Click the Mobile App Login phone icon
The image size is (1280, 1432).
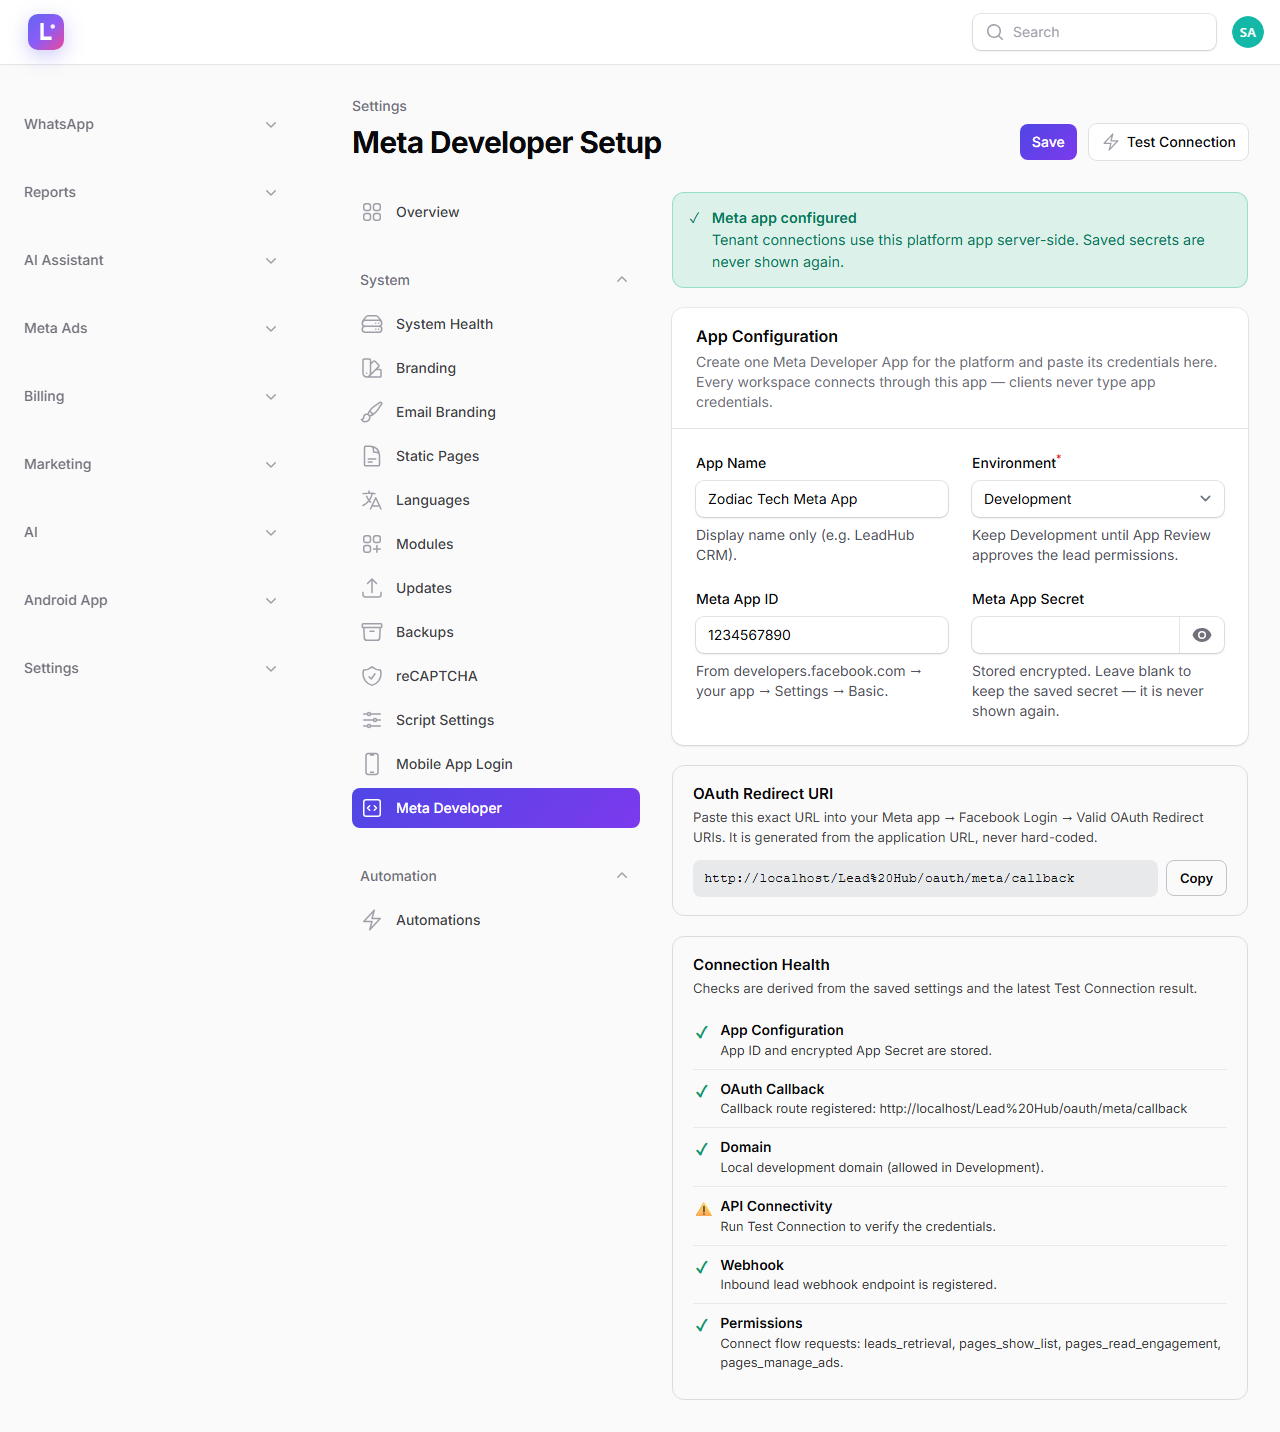click(372, 764)
